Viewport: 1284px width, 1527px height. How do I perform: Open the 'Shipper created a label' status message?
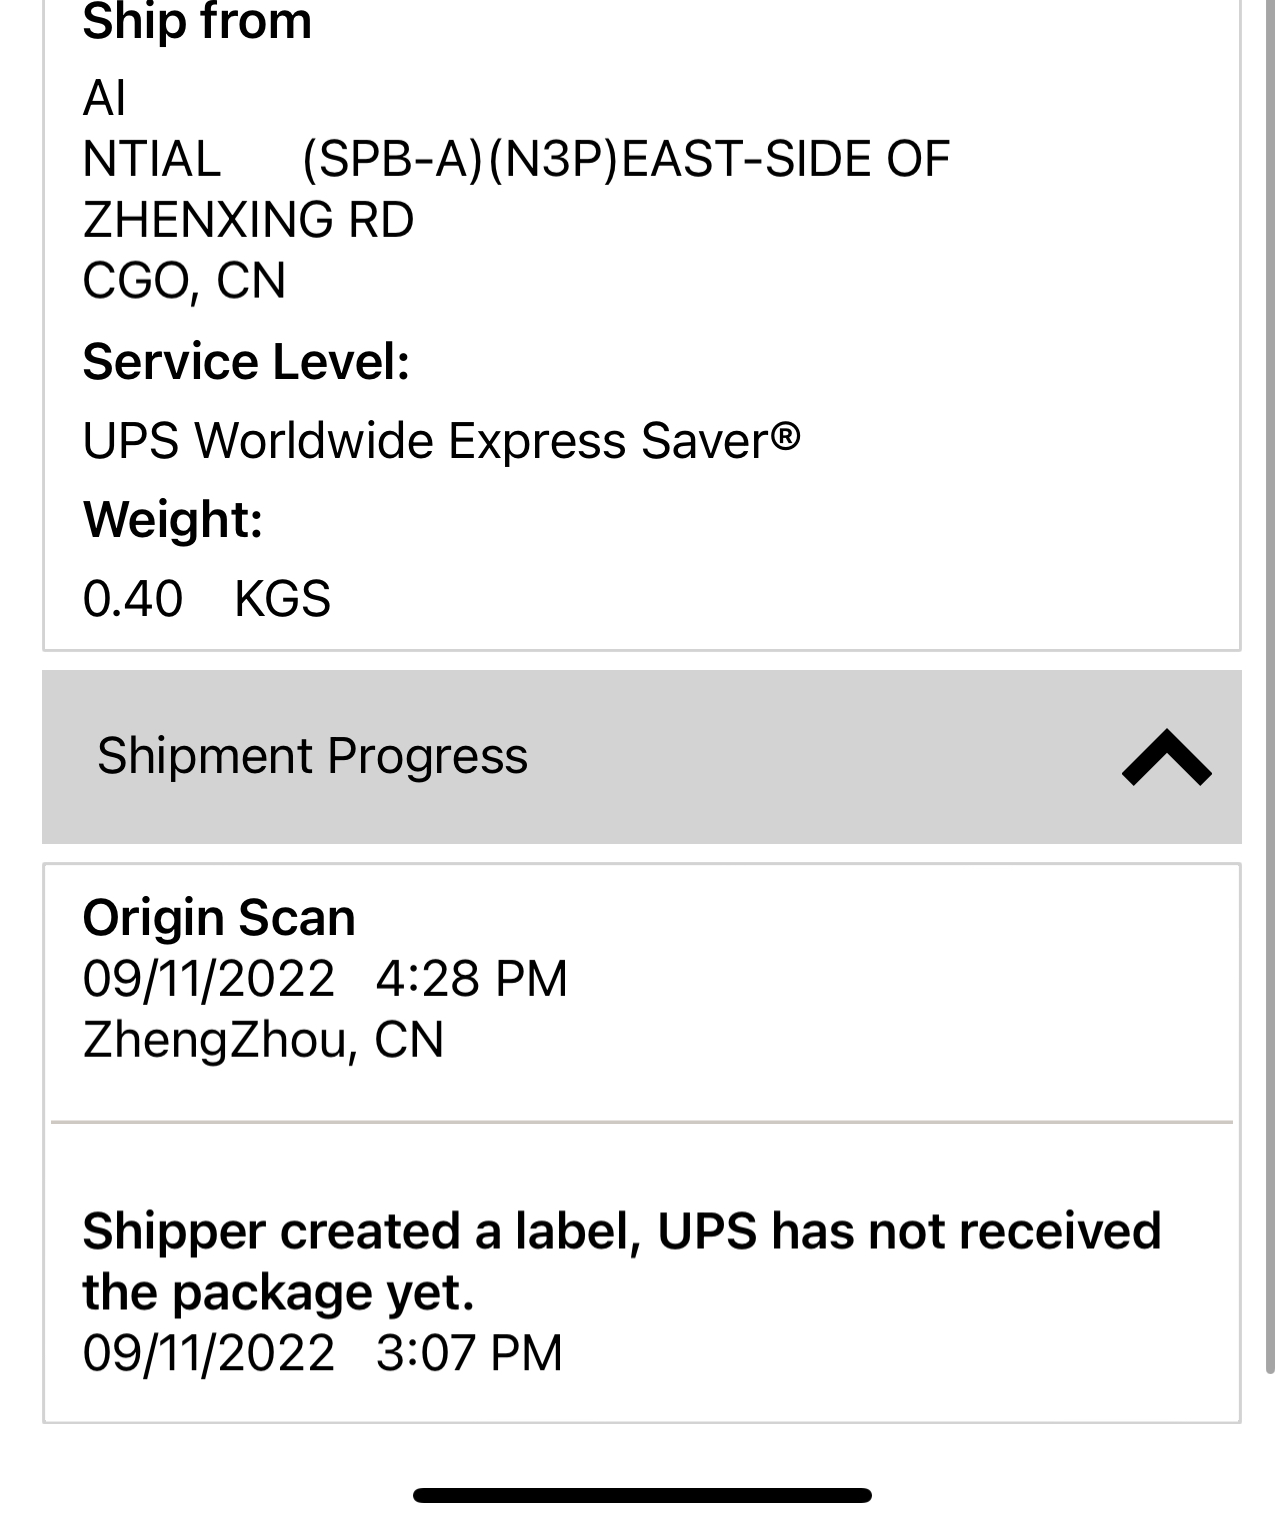621,1261
